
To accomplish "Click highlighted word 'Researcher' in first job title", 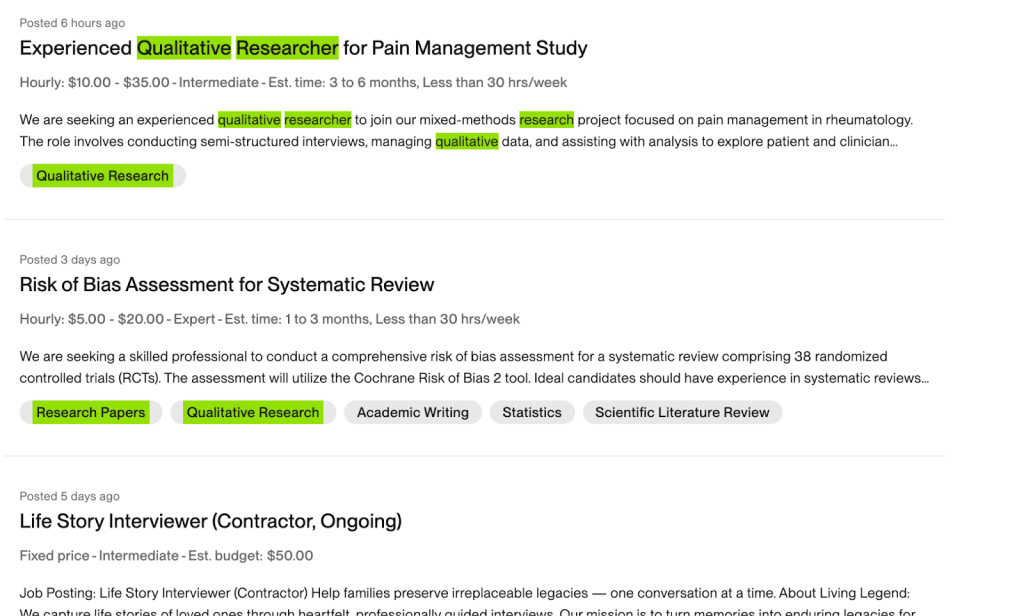I will tap(287, 48).
